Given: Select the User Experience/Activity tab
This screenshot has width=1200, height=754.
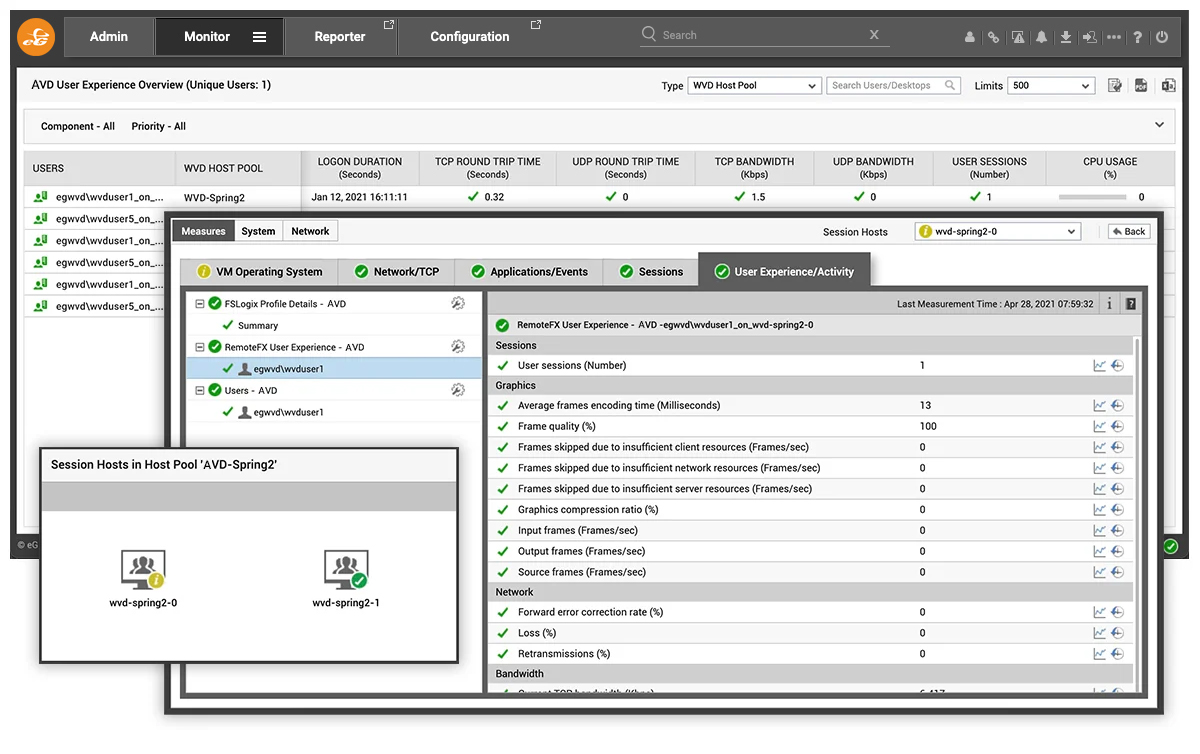Looking at the screenshot, I should (x=784, y=271).
